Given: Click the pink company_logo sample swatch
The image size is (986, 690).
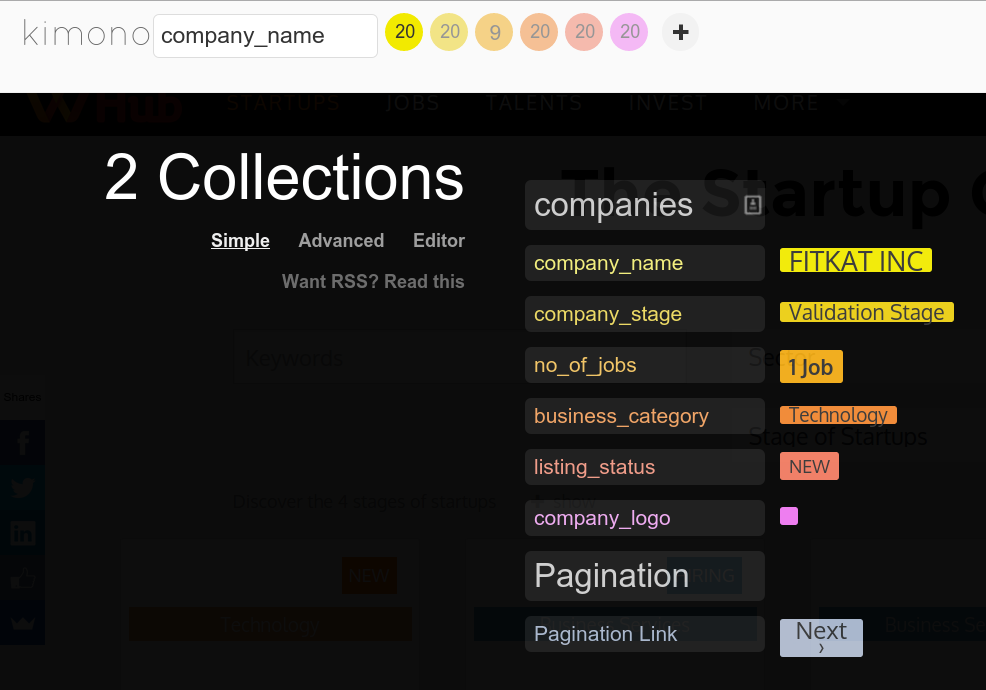Looking at the screenshot, I should (x=789, y=516).
